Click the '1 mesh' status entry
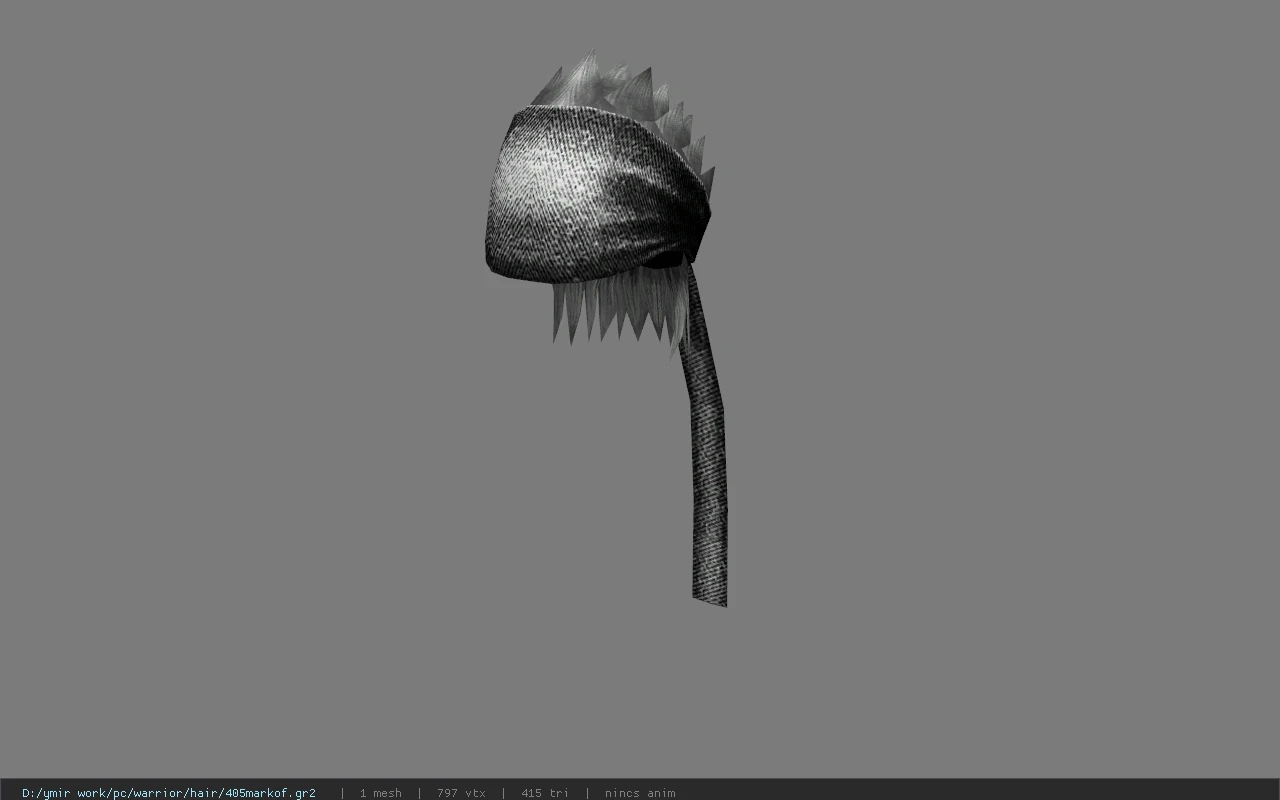The image size is (1280, 800). tap(380, 793)
